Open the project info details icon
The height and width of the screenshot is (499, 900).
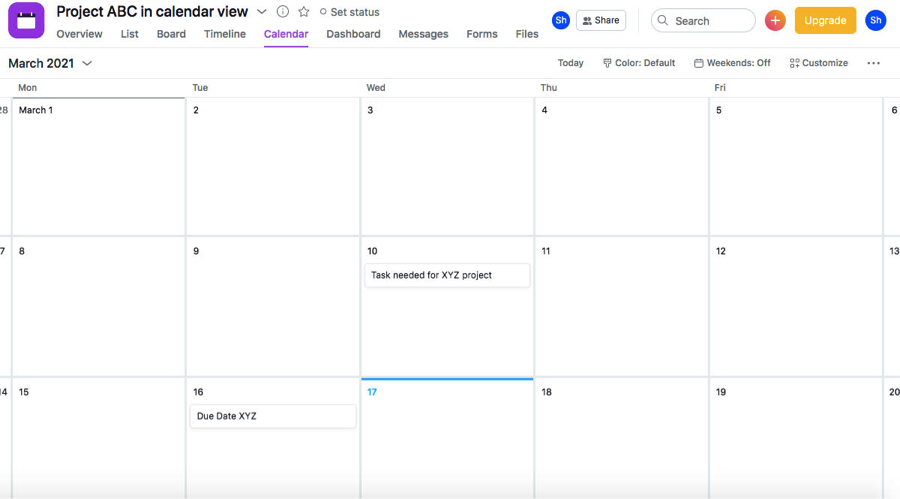coord(283,12)
